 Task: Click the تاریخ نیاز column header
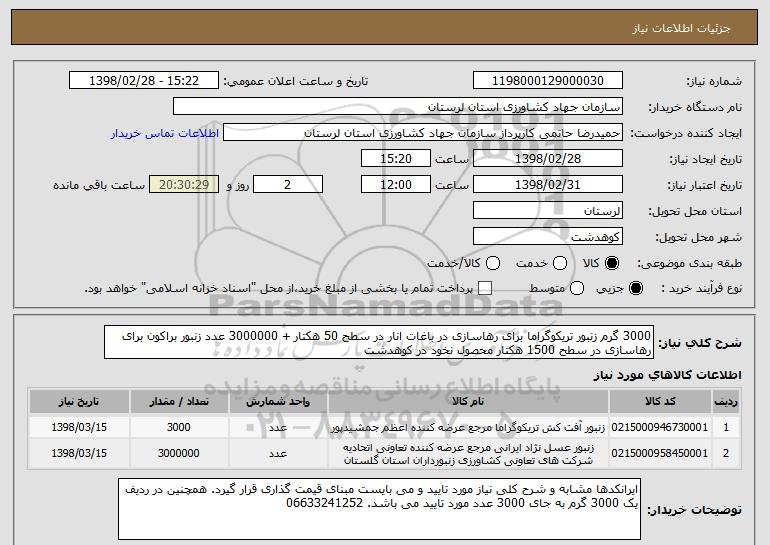coord(79,402)
